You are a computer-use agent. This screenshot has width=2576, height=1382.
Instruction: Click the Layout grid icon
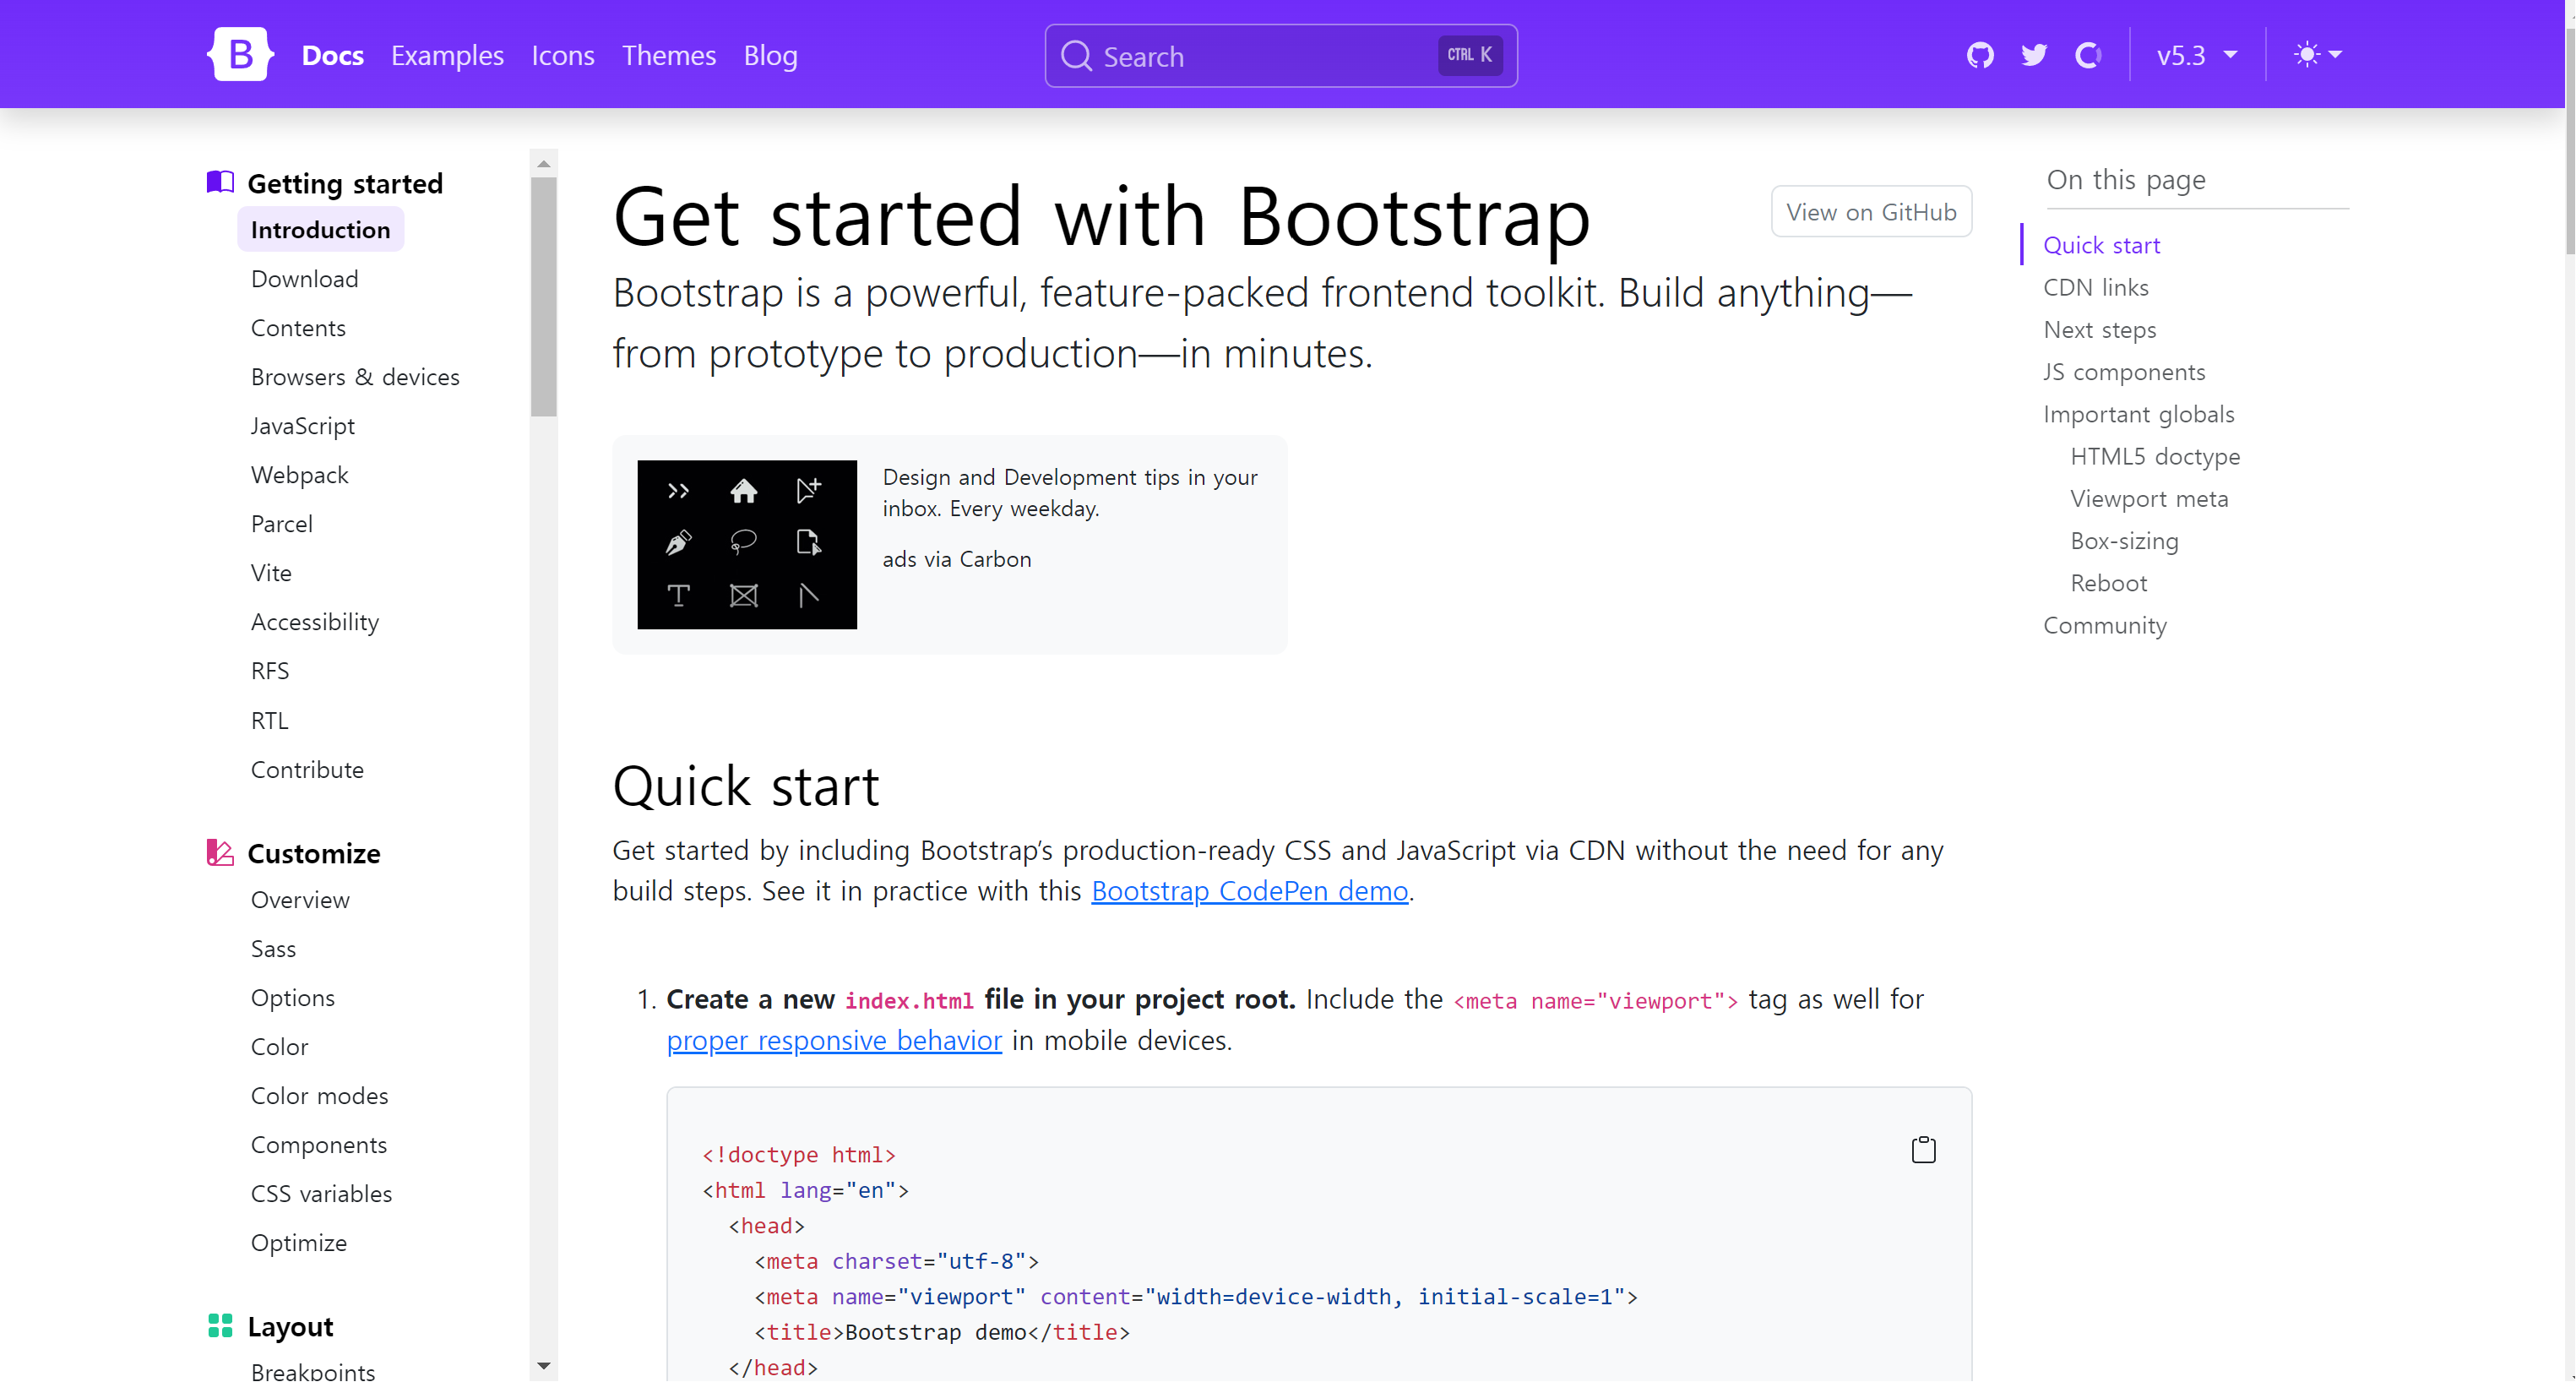tap(220, 1325)
